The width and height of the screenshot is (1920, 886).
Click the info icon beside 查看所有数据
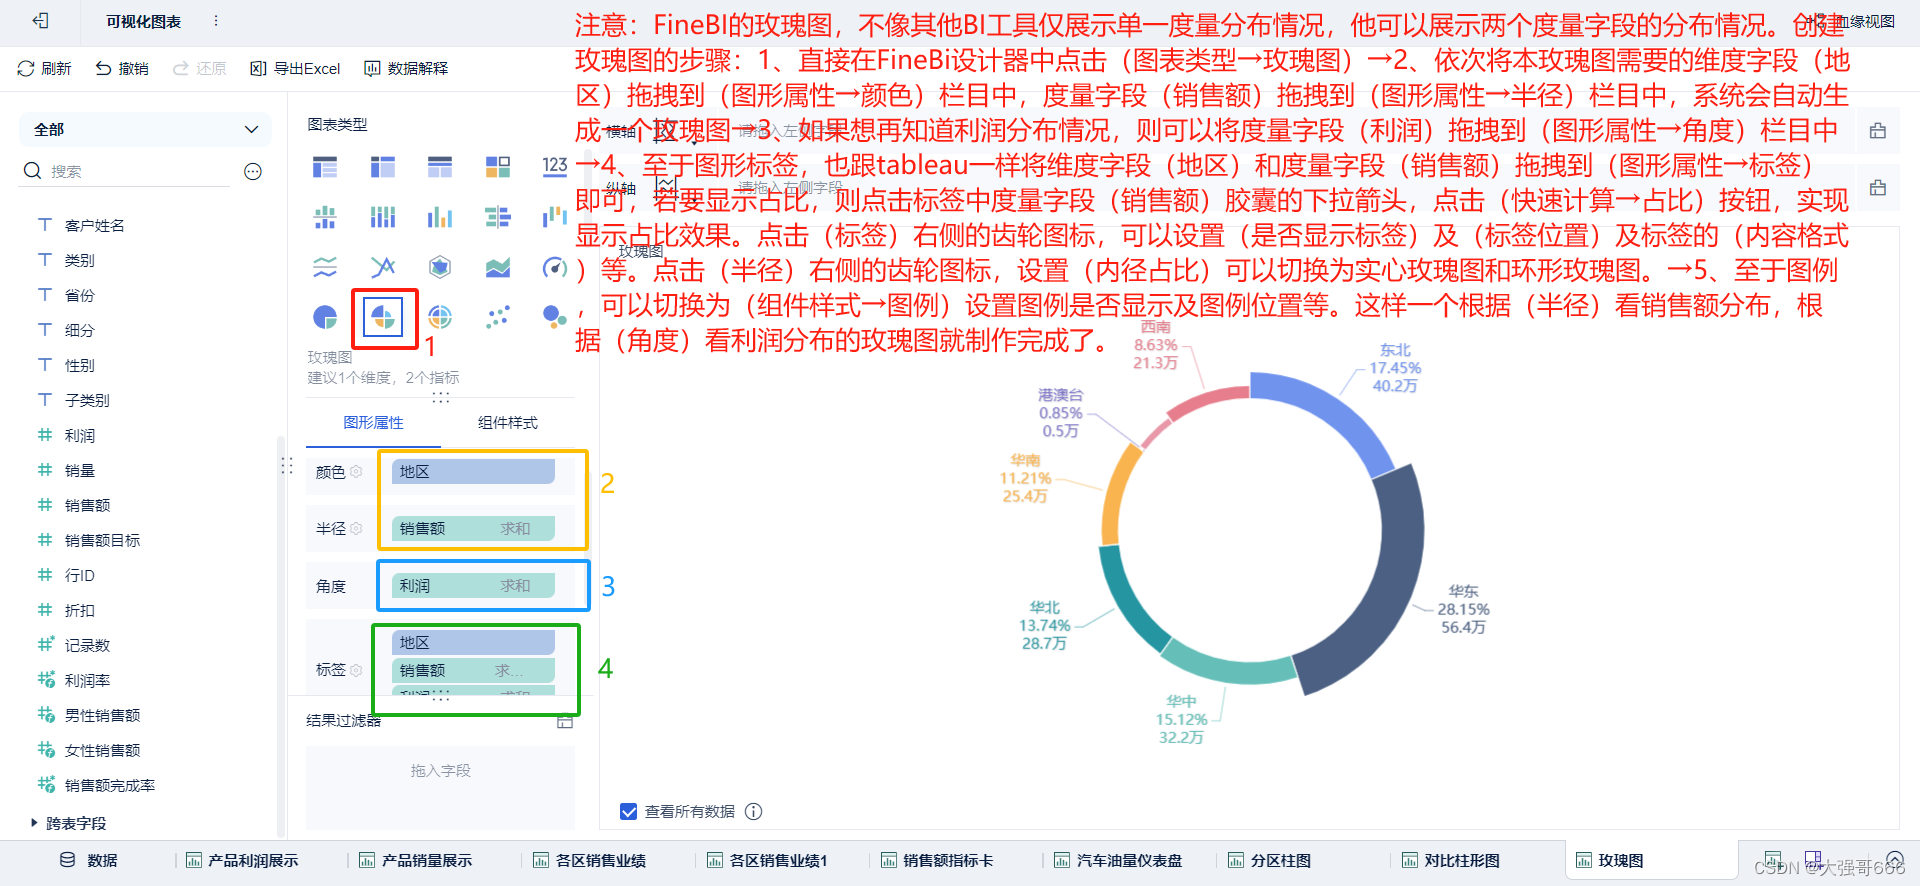(x=754, y=811)
